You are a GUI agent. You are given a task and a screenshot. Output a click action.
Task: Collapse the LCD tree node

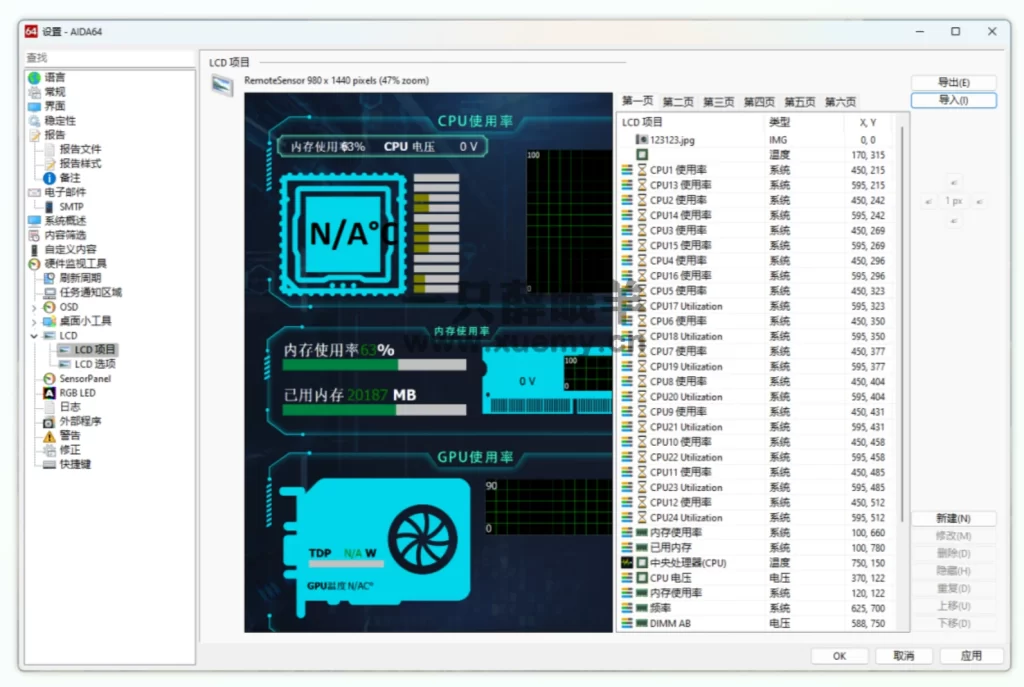click(x=34, y=336)
